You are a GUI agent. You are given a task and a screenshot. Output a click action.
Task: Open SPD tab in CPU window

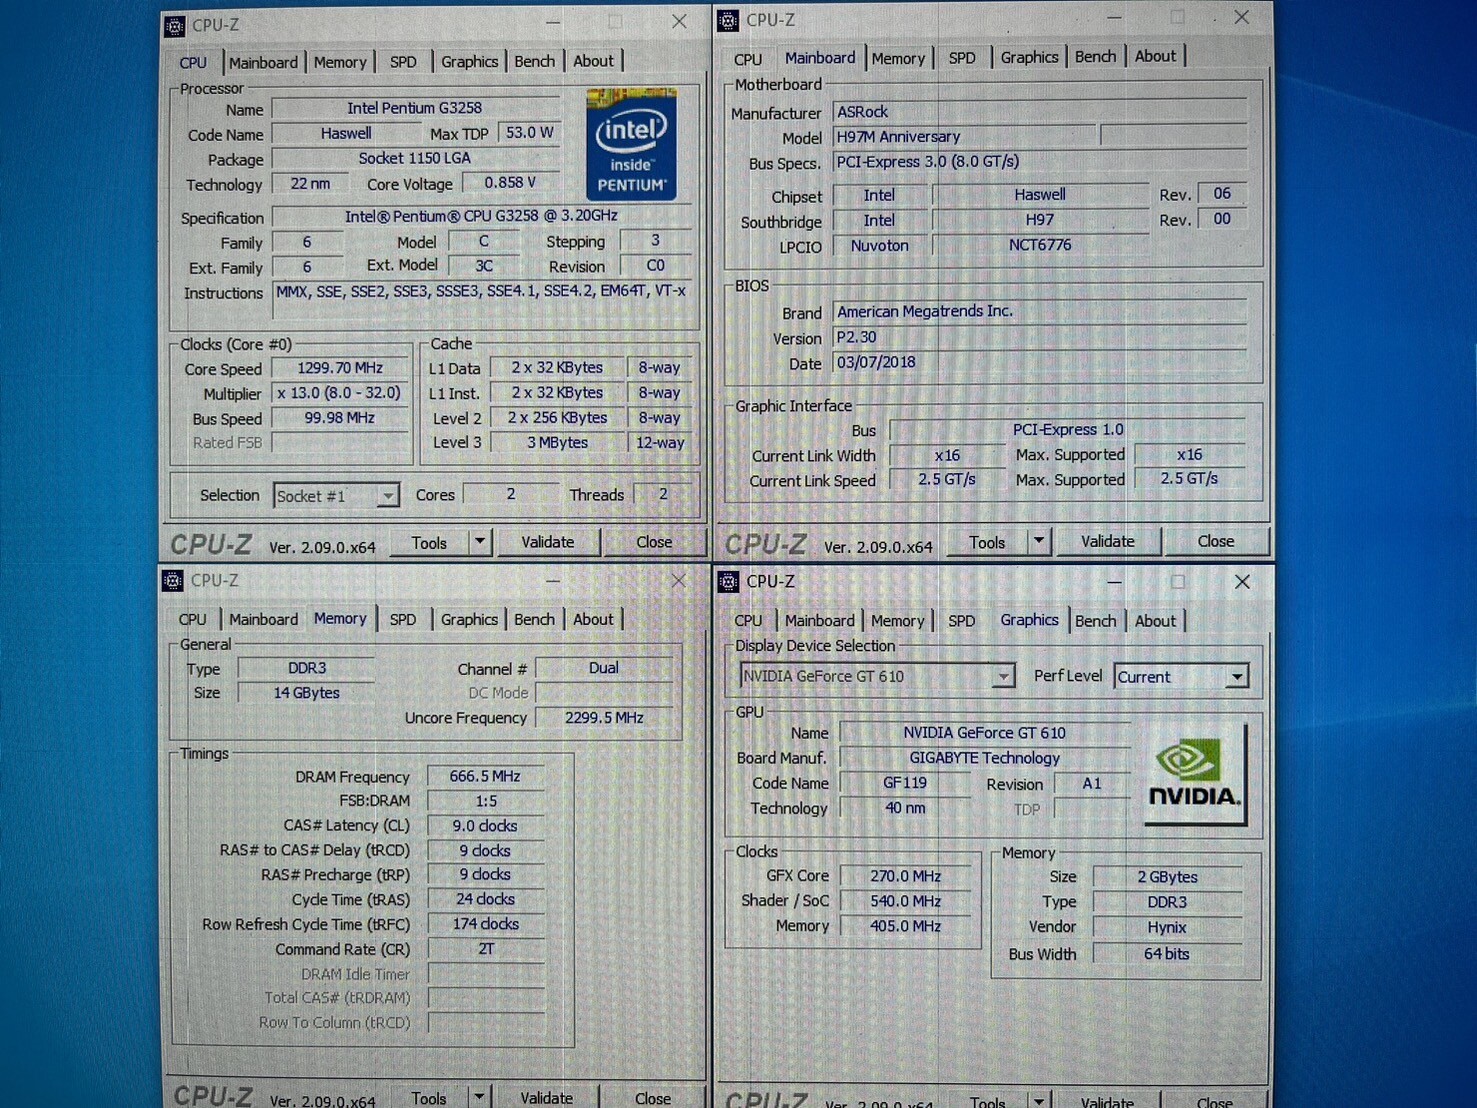coord(403,62)
